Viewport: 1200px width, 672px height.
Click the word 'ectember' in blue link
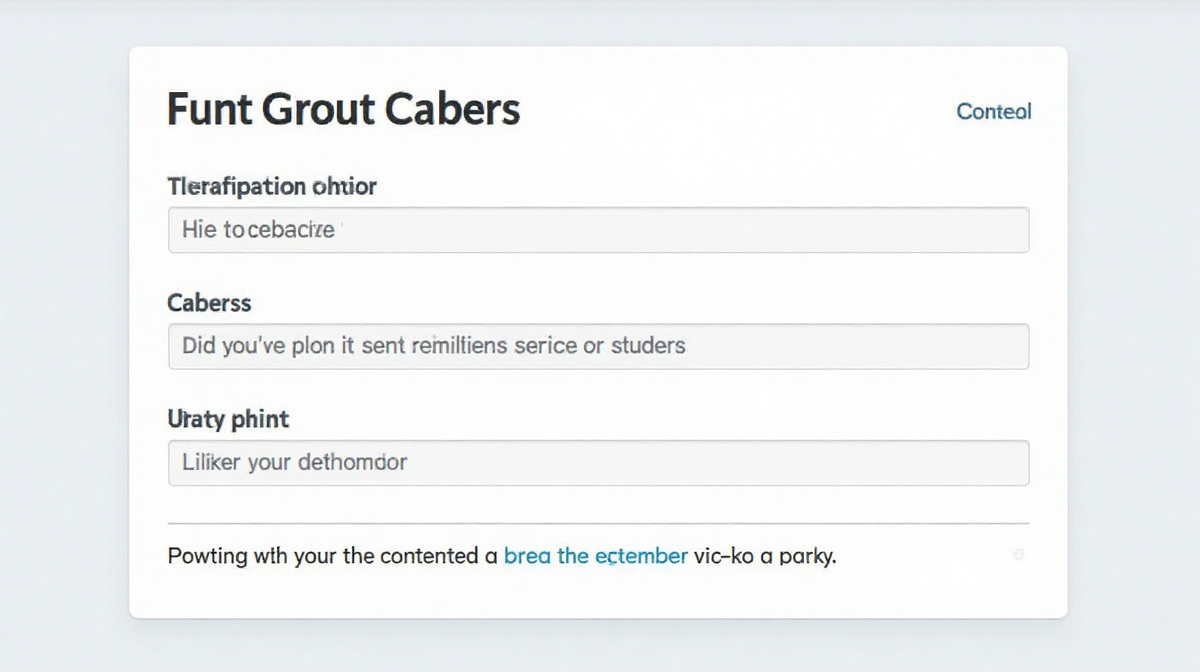point(641,555)
